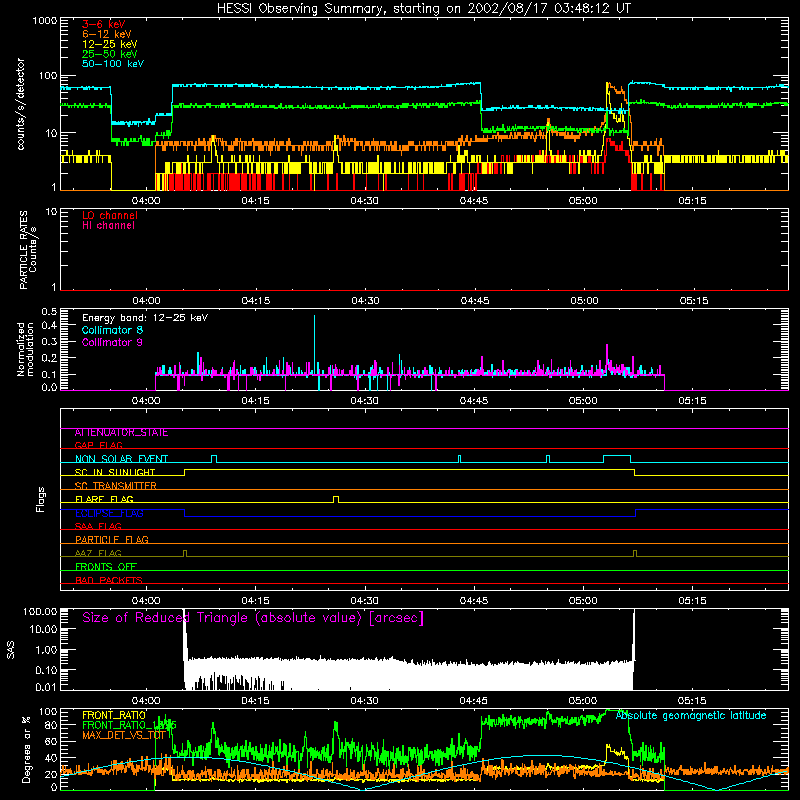800x800 pixels.
Task: Click the Collimator 9 legend label
Action: click(112, 342)
